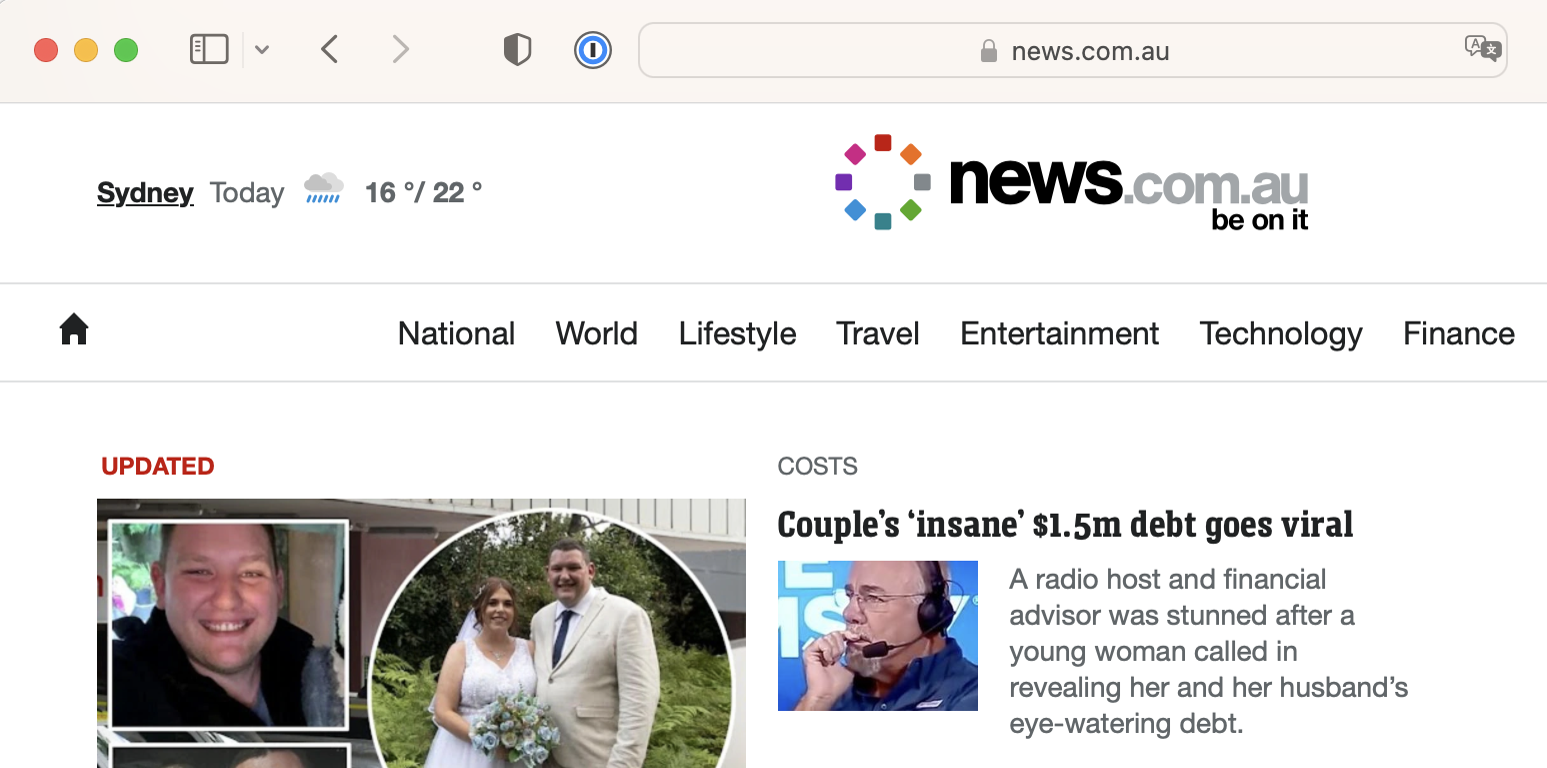Screen dimensions: 1547x768
Task: Toggle the Safari sidebar
Action: click(x=209, y=49)
